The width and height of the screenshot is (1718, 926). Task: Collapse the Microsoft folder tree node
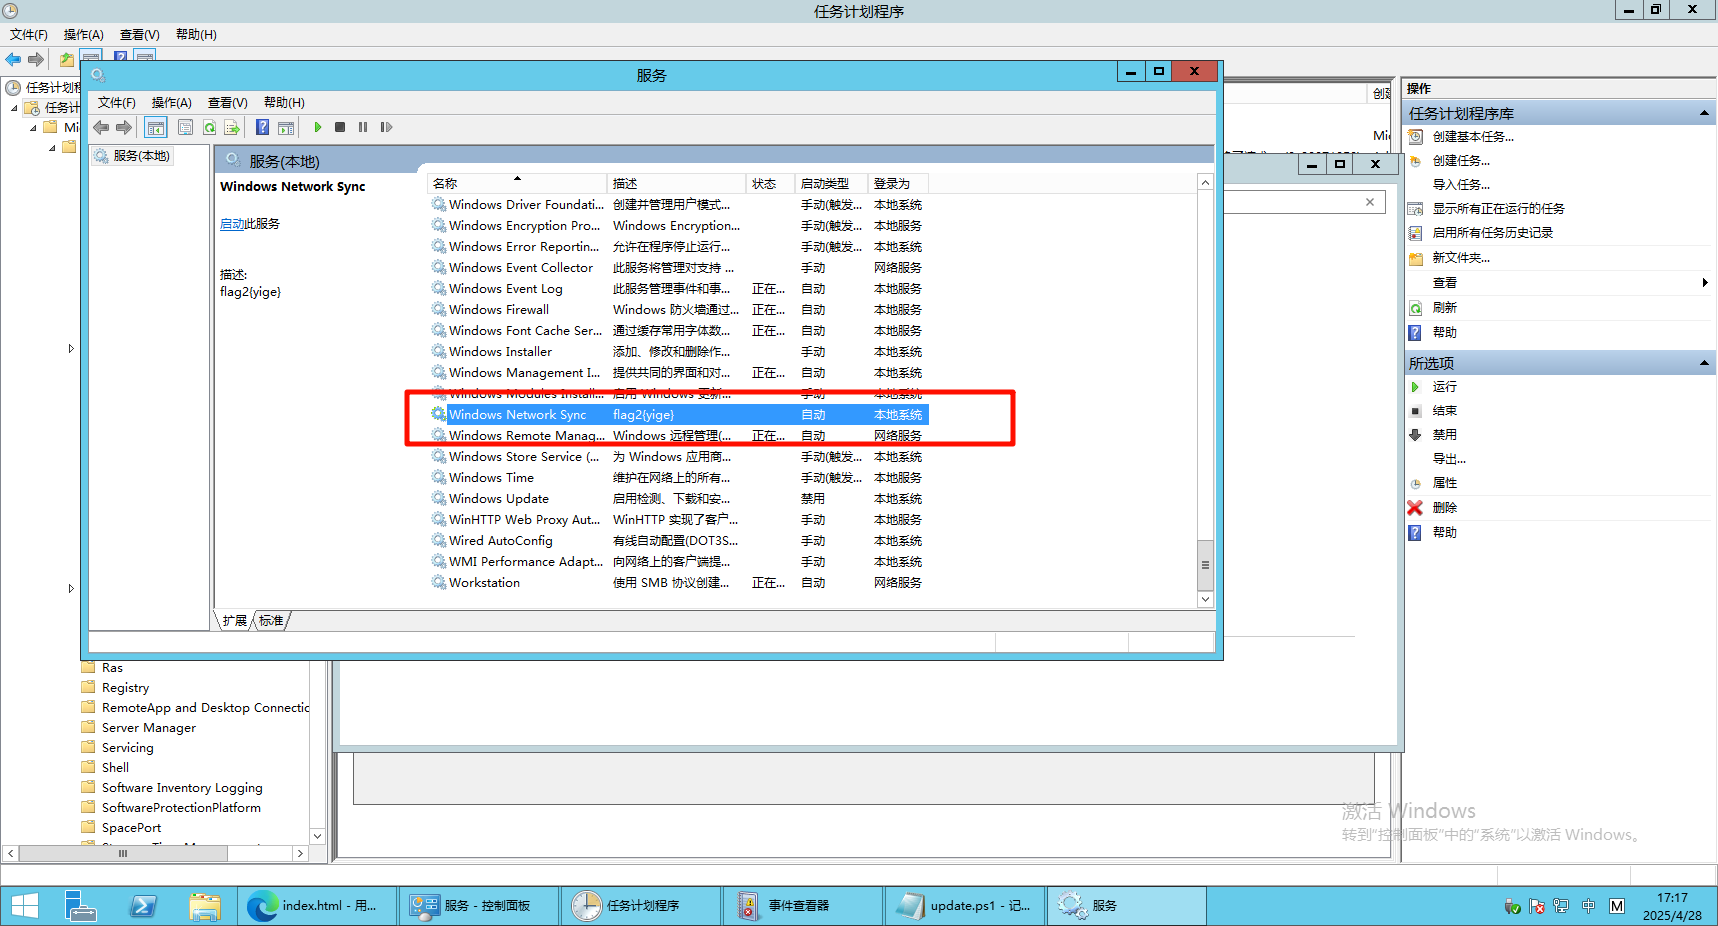[33, 128]
